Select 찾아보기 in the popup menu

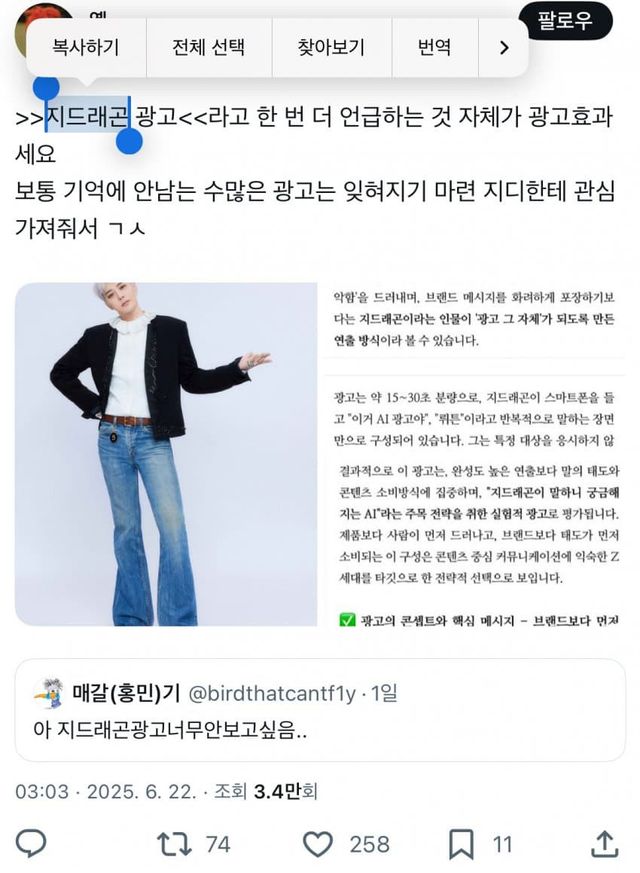click(x=331, y=47)
